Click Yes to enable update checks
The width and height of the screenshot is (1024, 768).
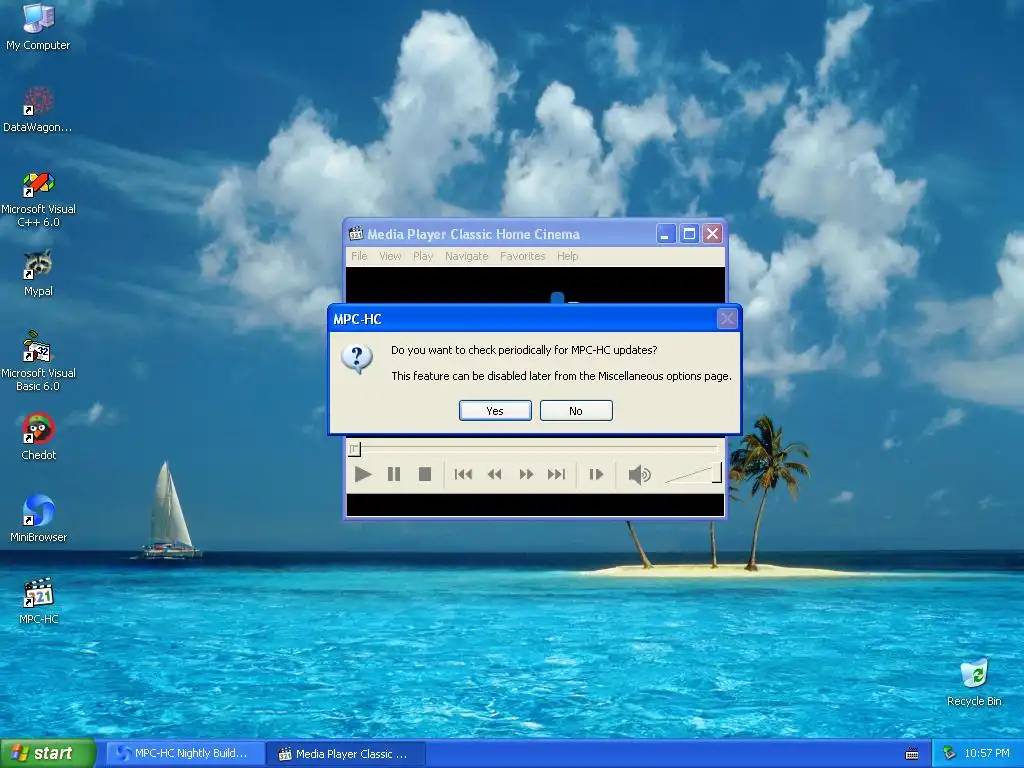click(495, 411)
